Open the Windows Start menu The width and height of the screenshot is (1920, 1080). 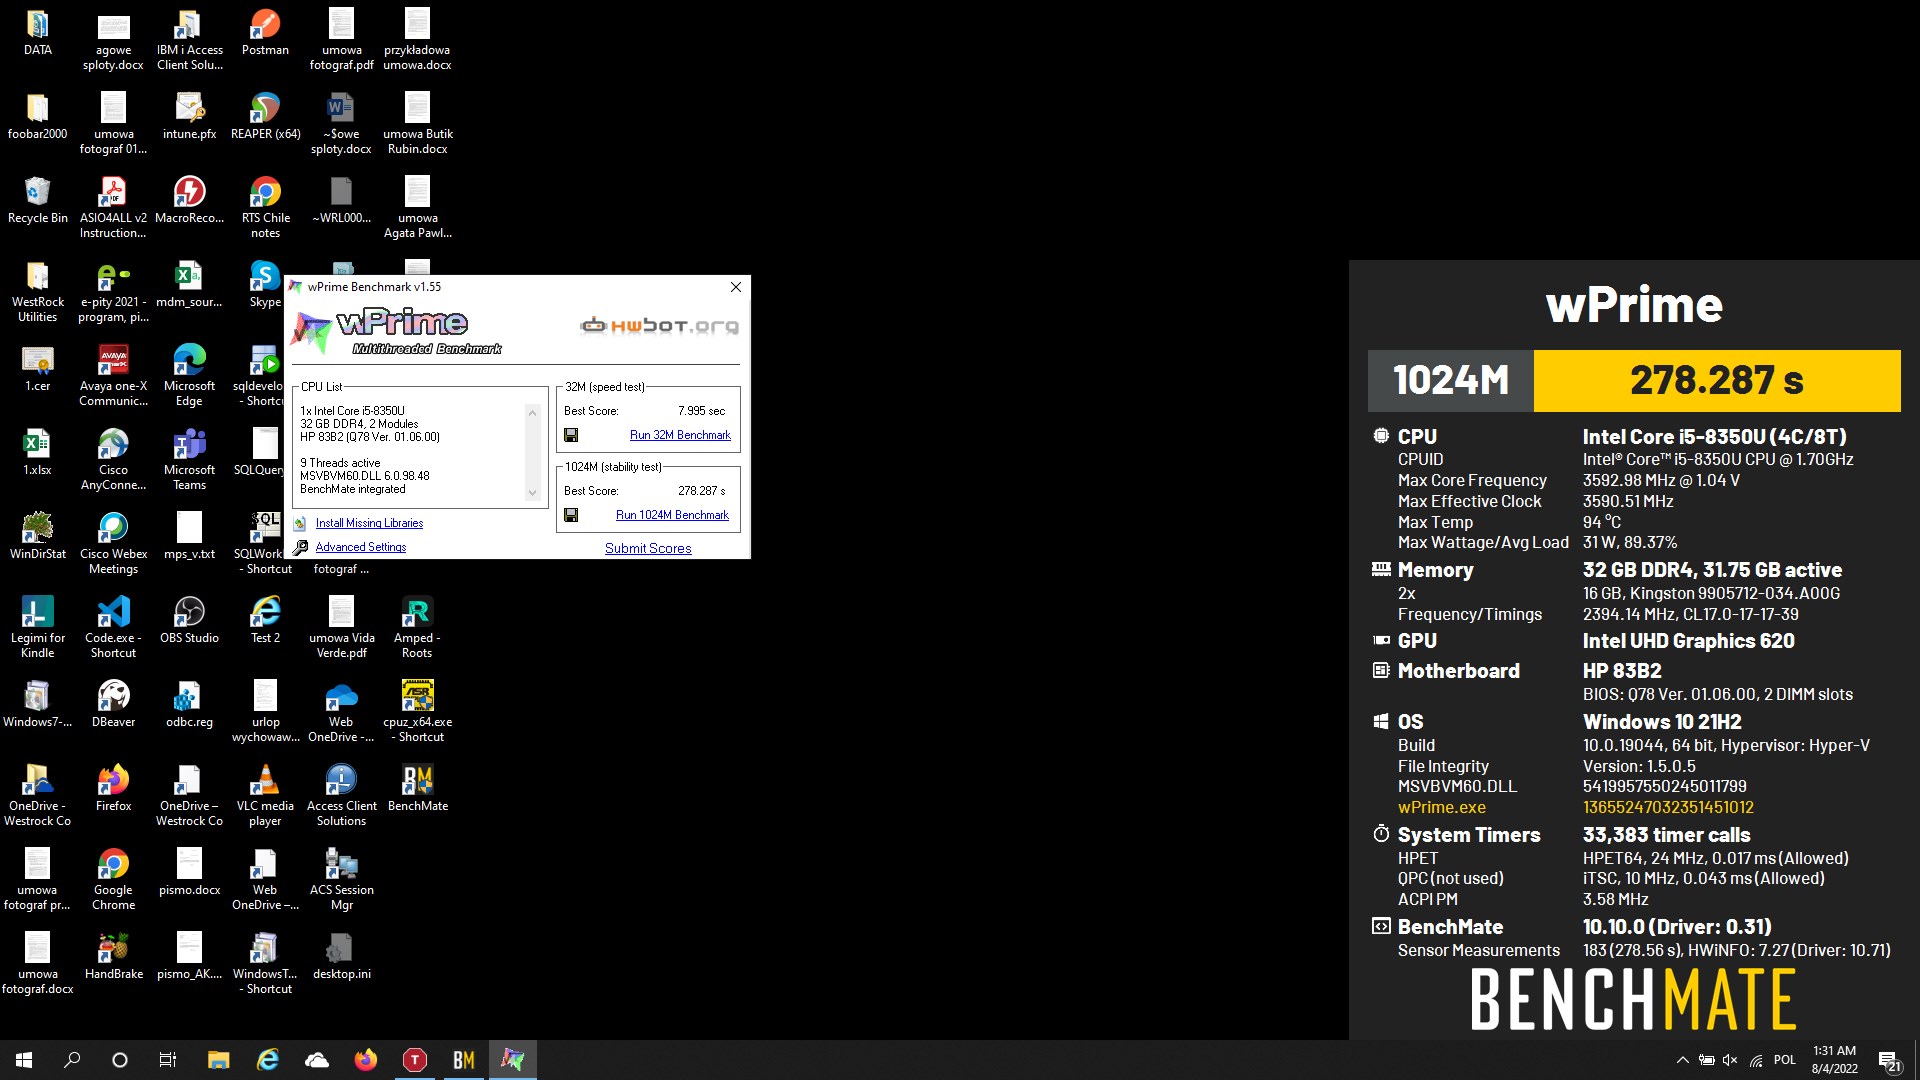point(24,1060)
